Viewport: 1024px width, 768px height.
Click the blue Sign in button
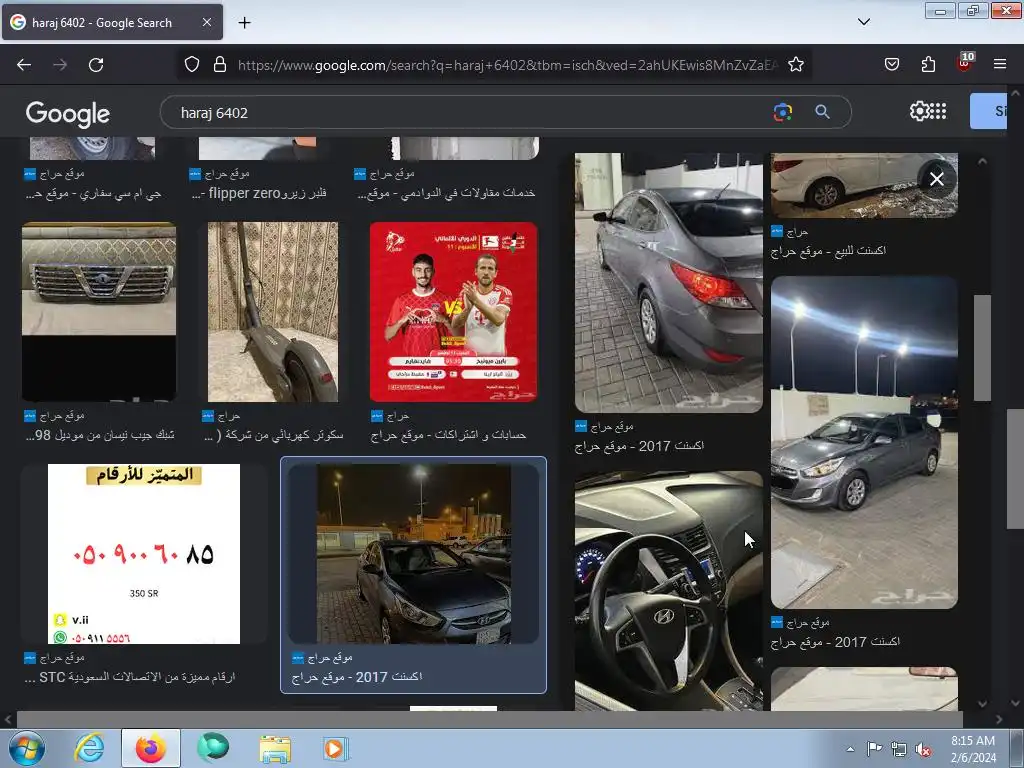(989, 111)
